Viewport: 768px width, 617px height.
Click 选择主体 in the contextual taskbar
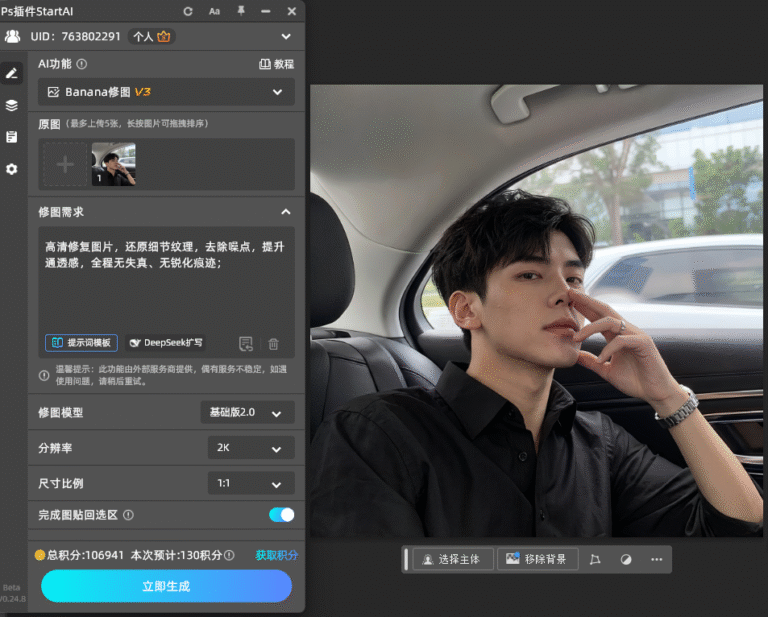(x=453, y=559)
